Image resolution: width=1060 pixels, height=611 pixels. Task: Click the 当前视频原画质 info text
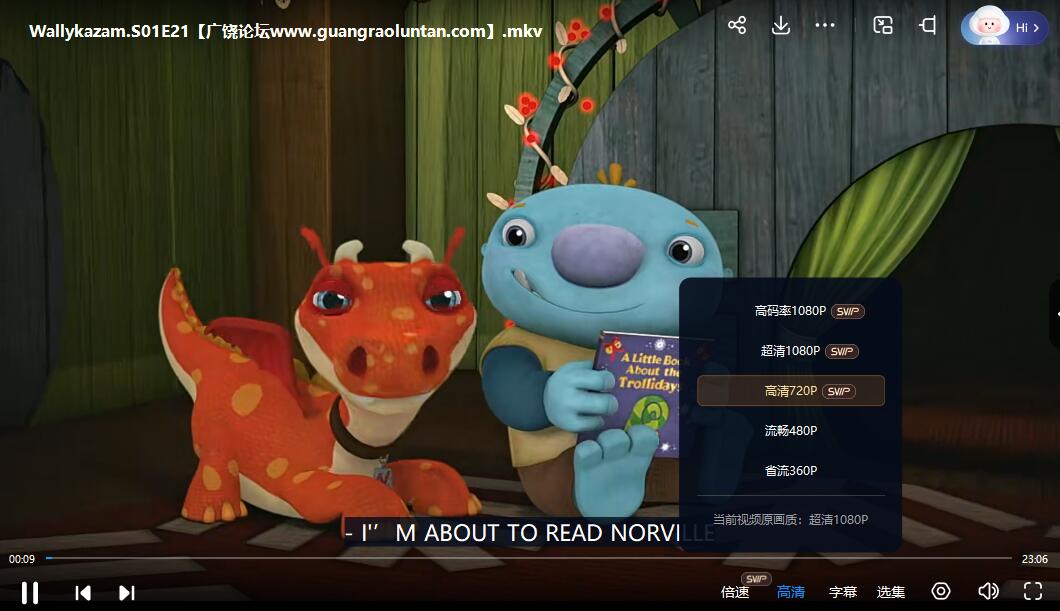[791, 519]
